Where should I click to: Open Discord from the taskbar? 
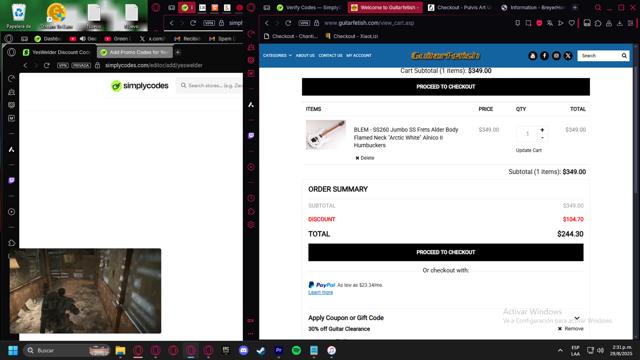tap(244, 350)
